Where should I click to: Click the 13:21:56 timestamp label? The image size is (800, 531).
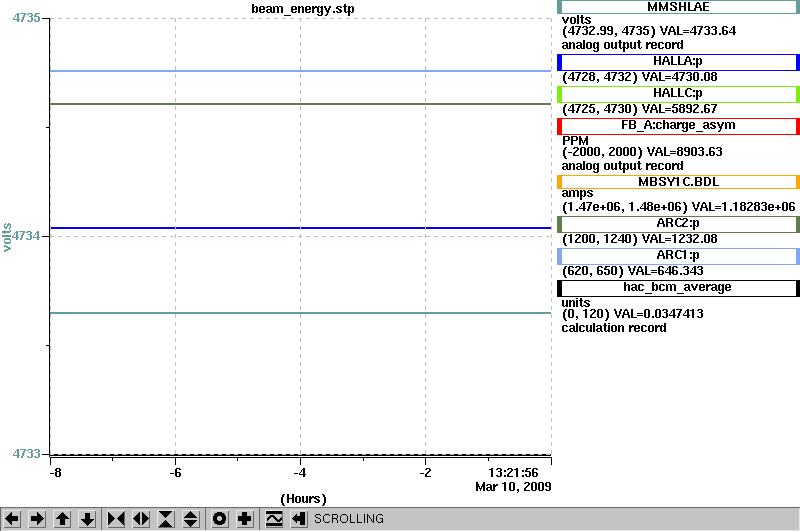[513, 473]
